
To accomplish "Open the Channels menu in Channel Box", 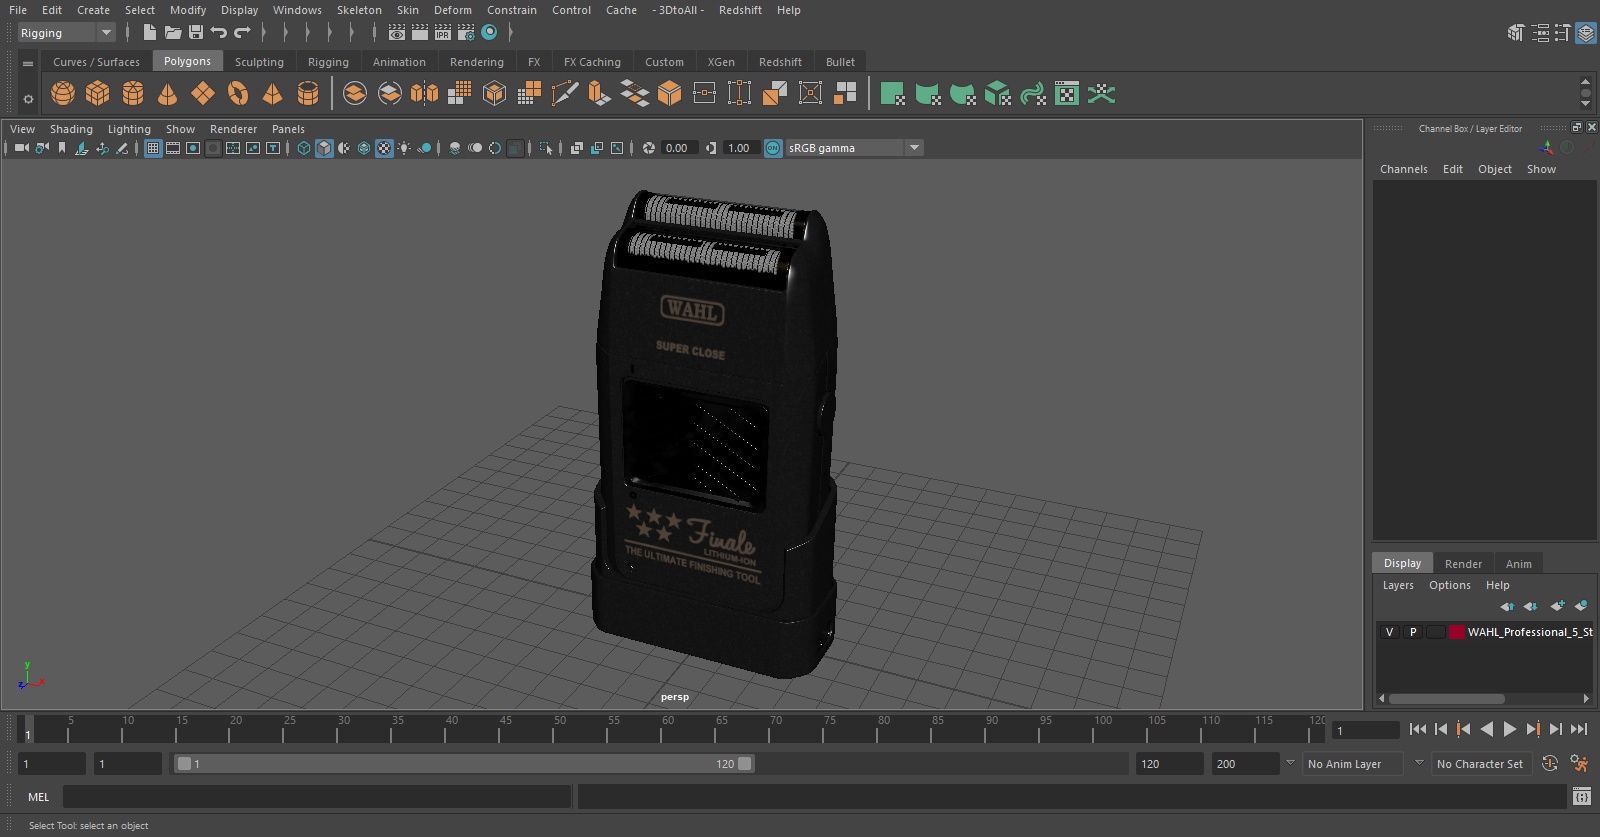I will tap(1404, 169).
